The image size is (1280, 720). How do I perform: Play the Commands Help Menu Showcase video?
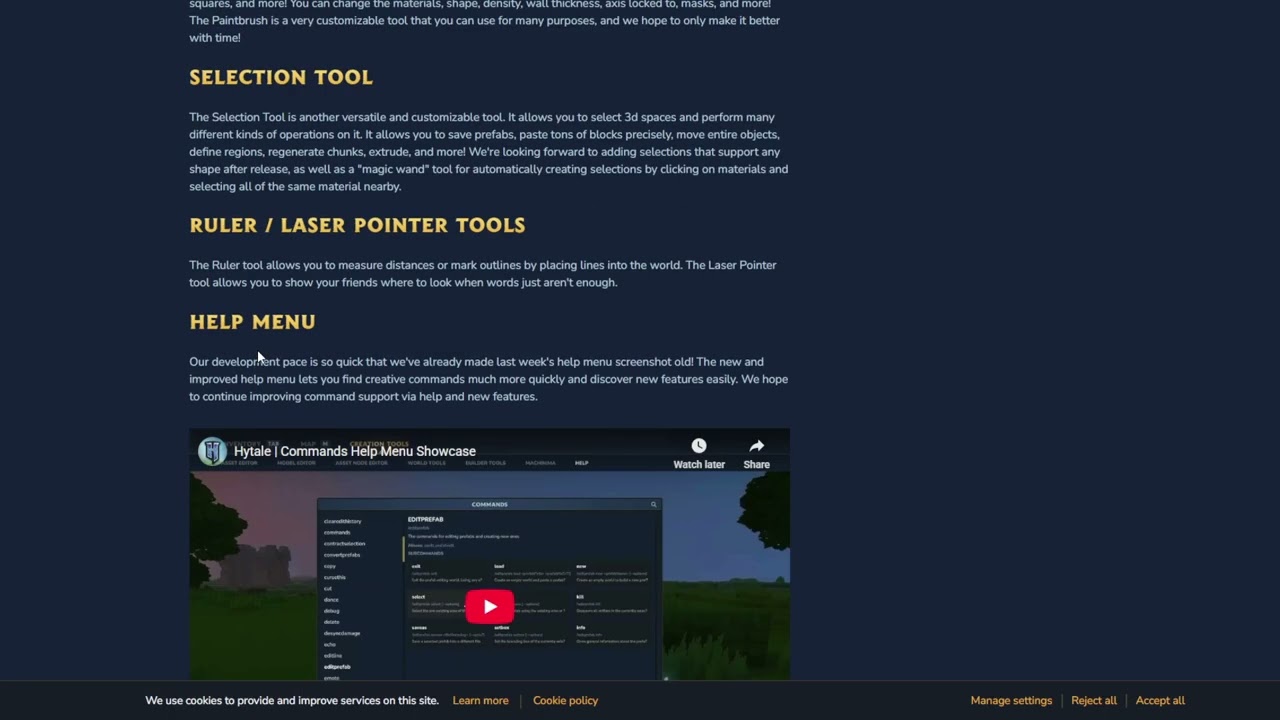pyautogui.click(x=490, y=606)
